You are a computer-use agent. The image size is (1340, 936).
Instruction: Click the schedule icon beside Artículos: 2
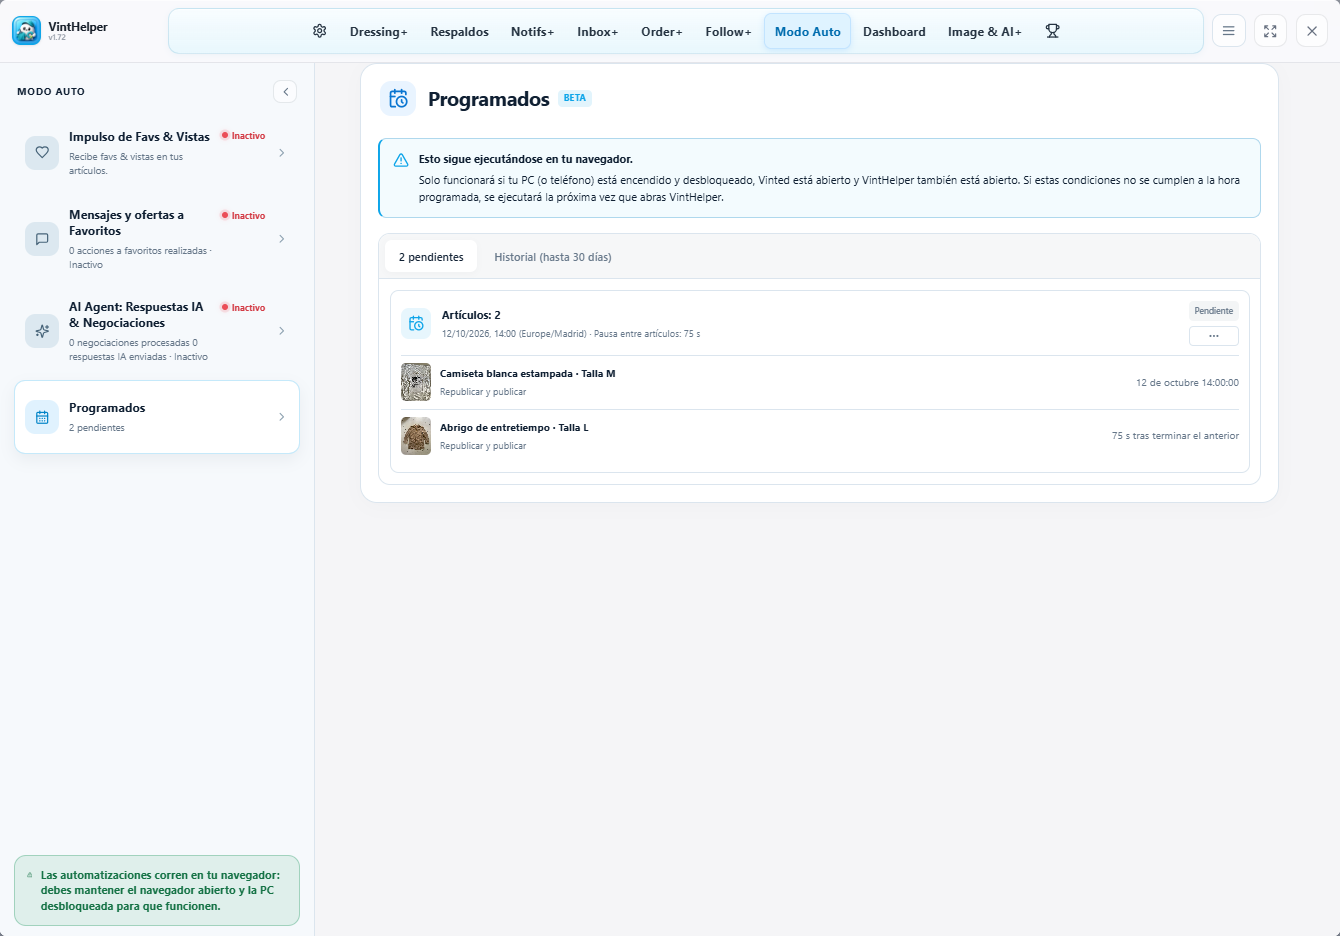coord(416,323)
